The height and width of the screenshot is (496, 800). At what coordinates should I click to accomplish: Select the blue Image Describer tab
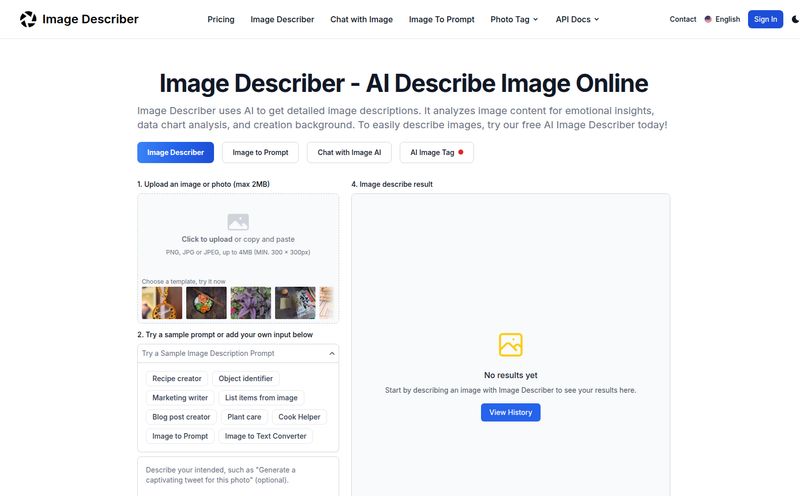pos(176,153)
